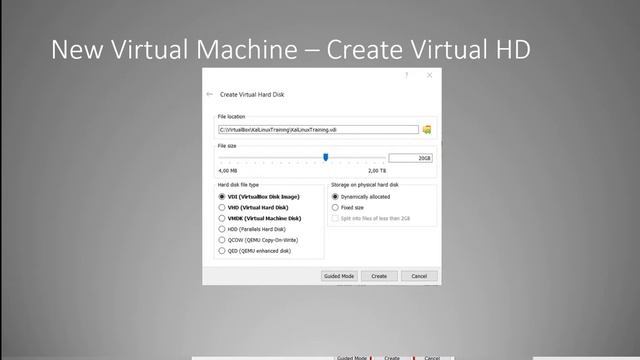Open the dialog help question mark
The width and height of the screenshot is (640, 360).
coord(407,75)
